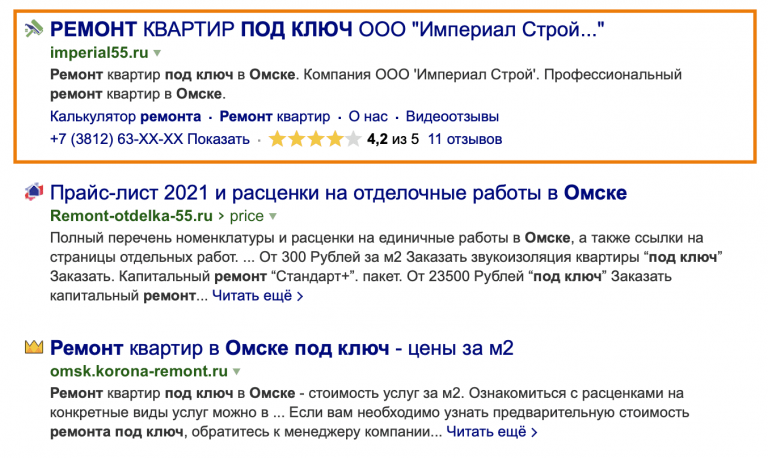The width and height of the screenshot is (768, 458).
Task: Click 'Читать ещё' in the price list snippet
Action: coord(258,296)
